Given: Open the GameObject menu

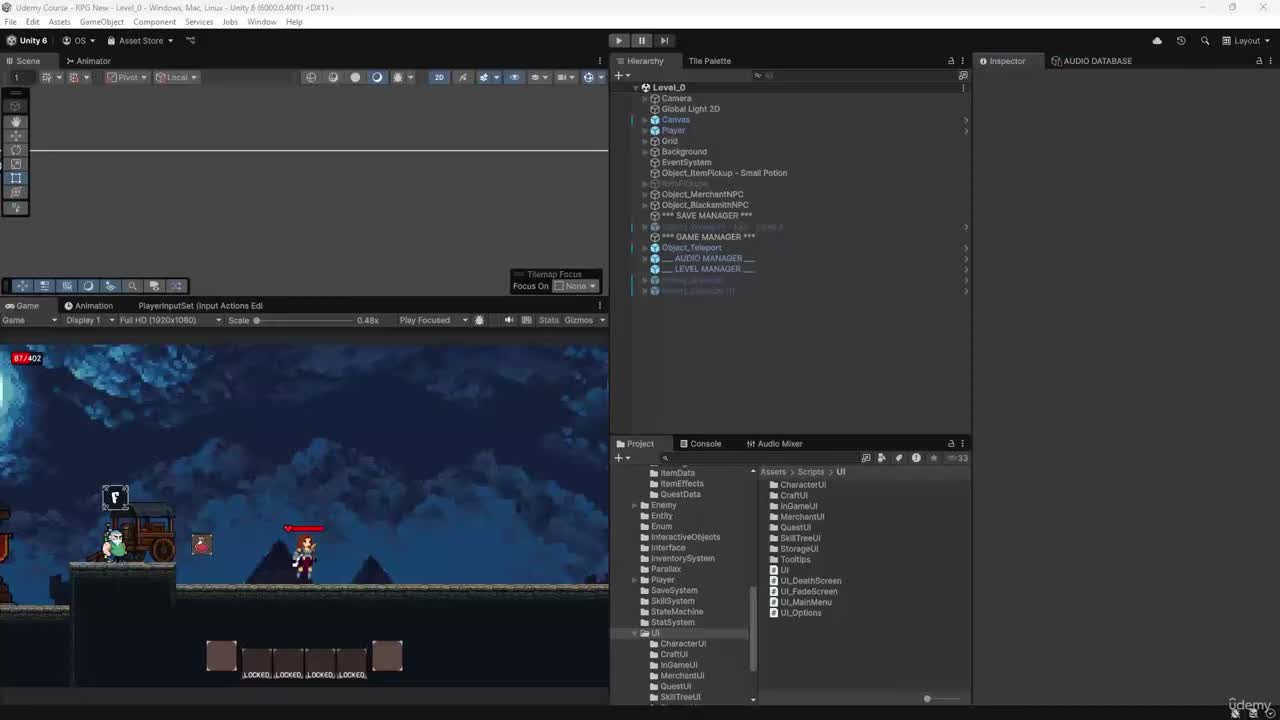Looking at the screenshot, I should (x=102, y=22).
